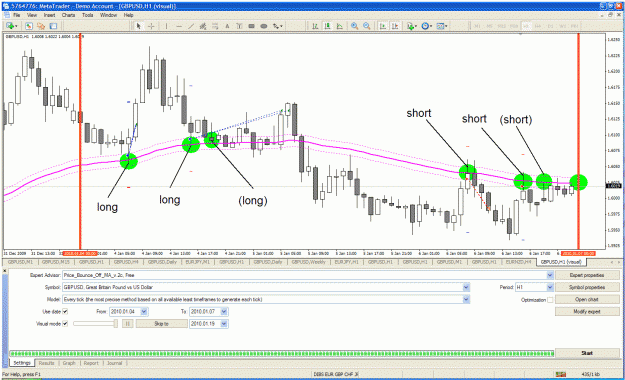Open the Arrows tool dropdown icon
This screenshot has height=380, width=625.
277,26
